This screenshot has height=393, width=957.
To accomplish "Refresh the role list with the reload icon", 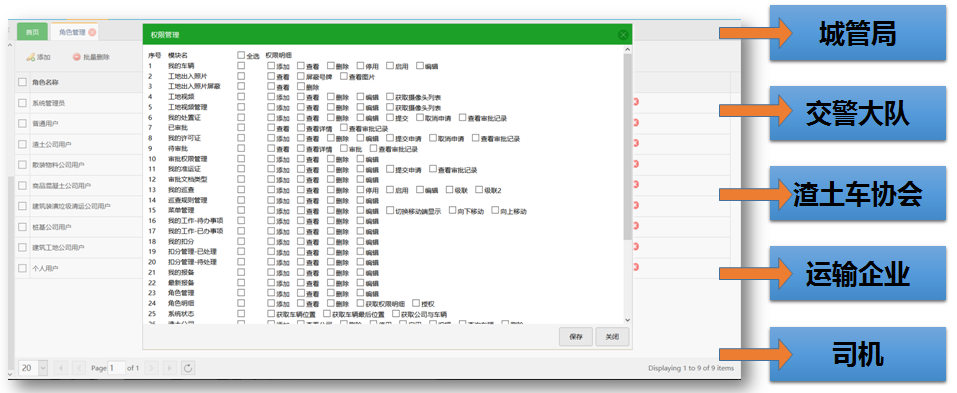I will coord(189,368).
